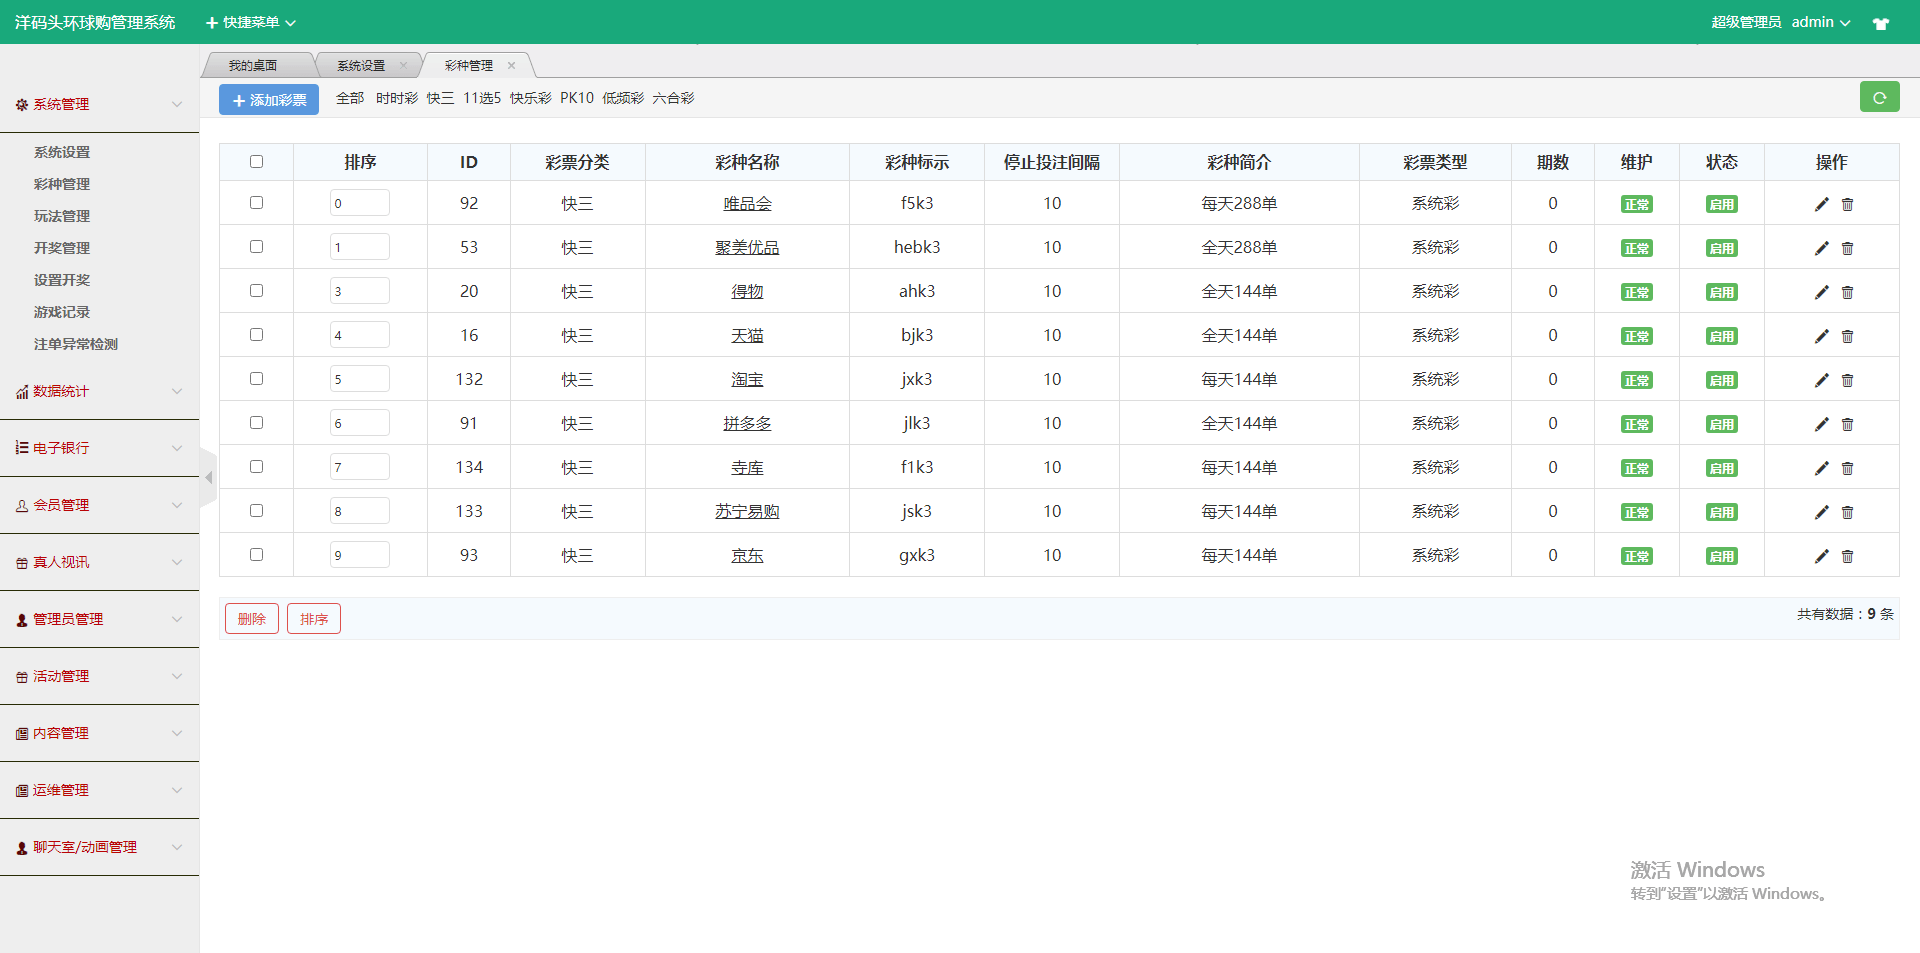Click the 添加彩票 button
The width and height of the screenshot is (1920, 953).
(x=269, y=100)
